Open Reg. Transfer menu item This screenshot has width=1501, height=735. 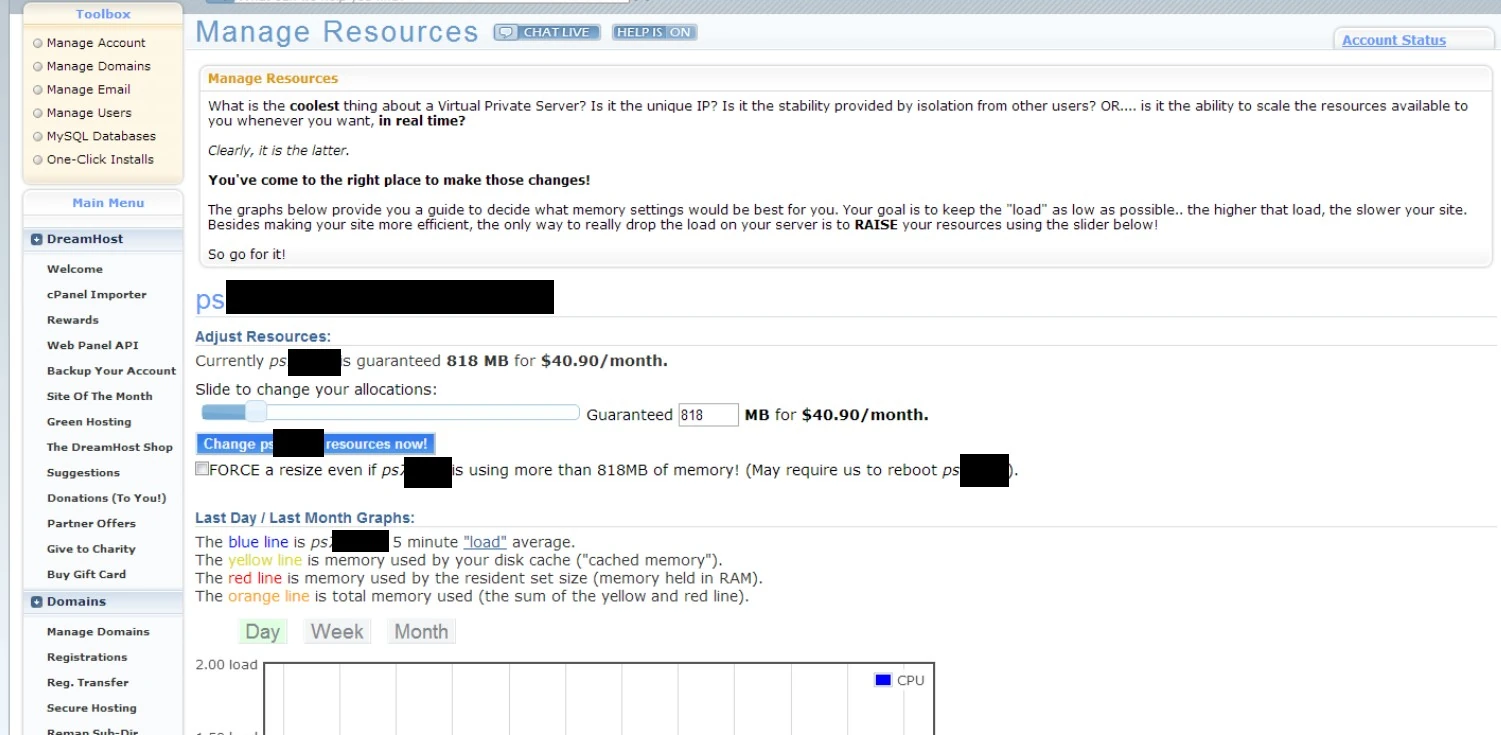point(88,683)
